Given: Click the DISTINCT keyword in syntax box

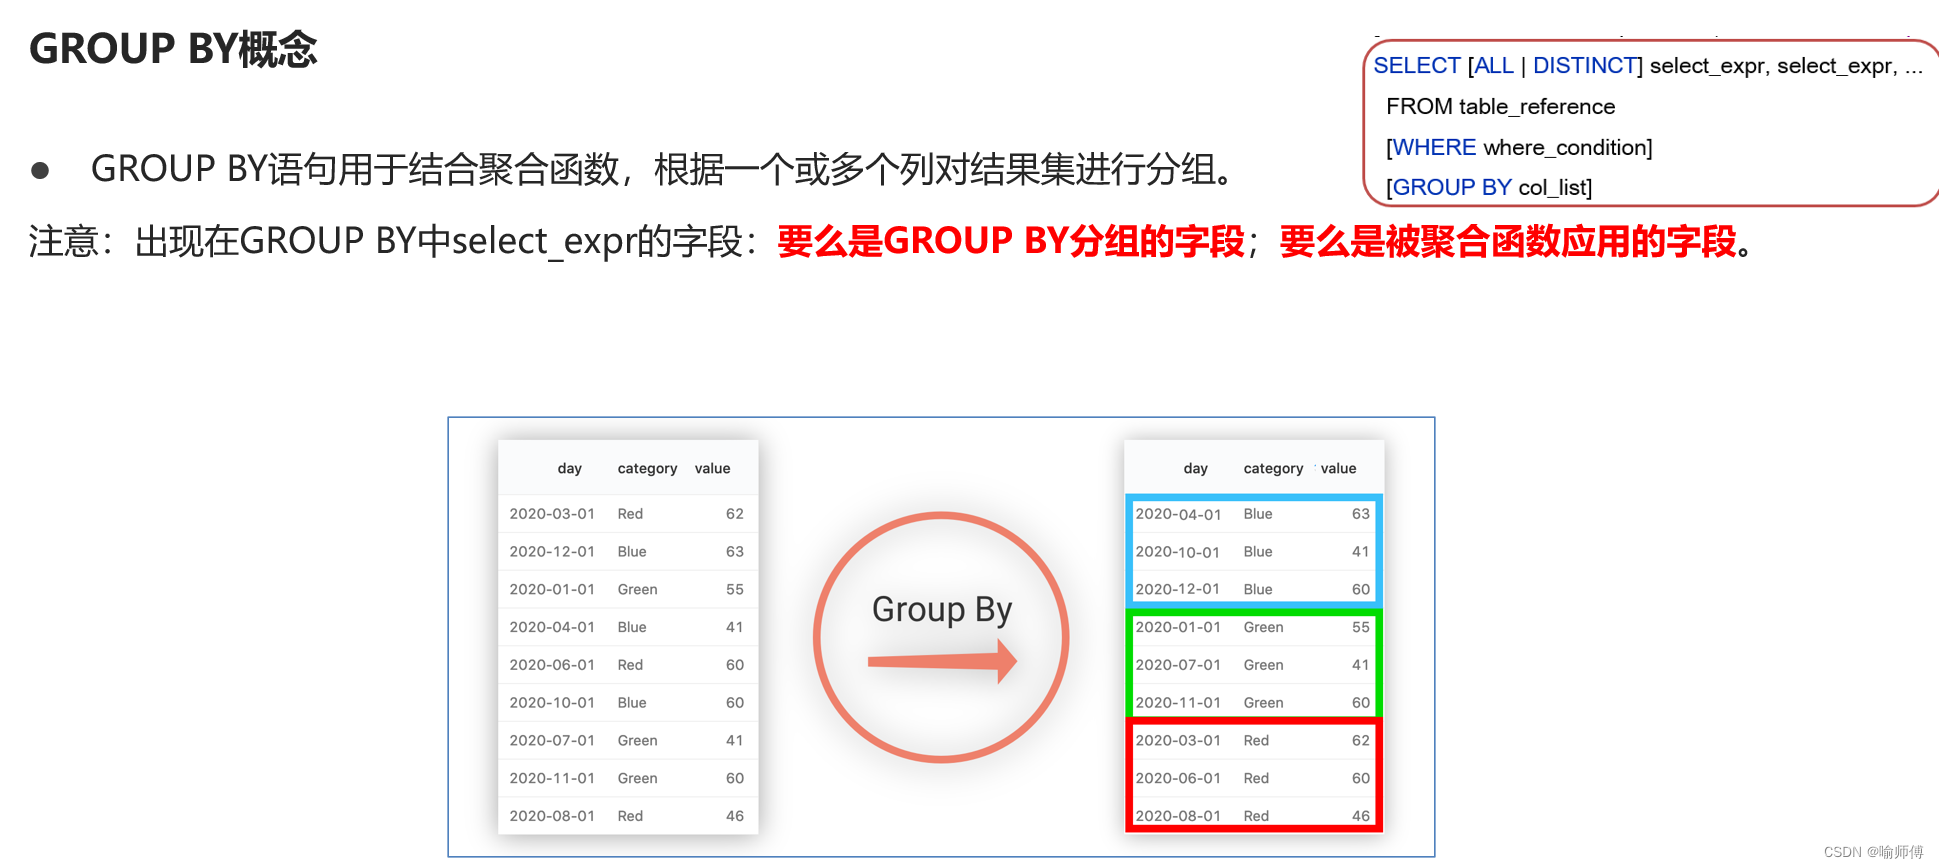Looking at the screenshot, I should [1584, 66].
